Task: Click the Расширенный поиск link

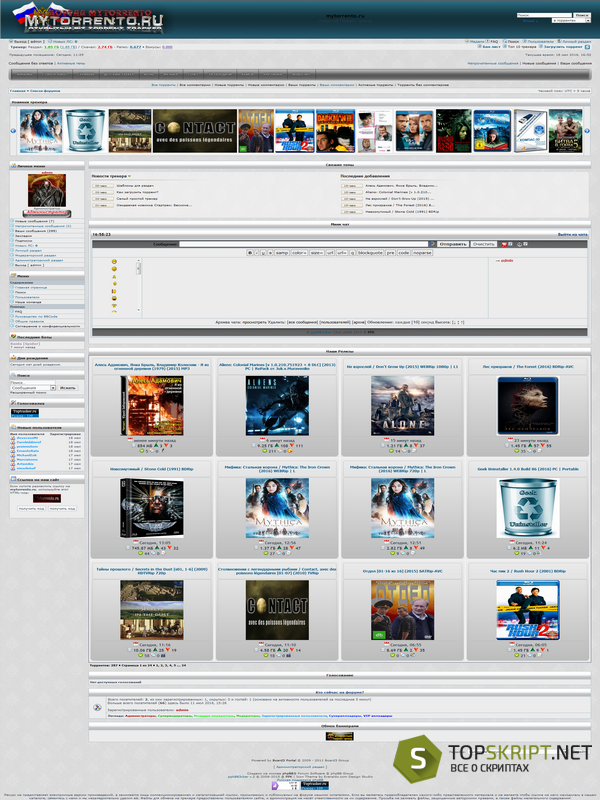Action: pyautogui.click(x=28, y=393)
